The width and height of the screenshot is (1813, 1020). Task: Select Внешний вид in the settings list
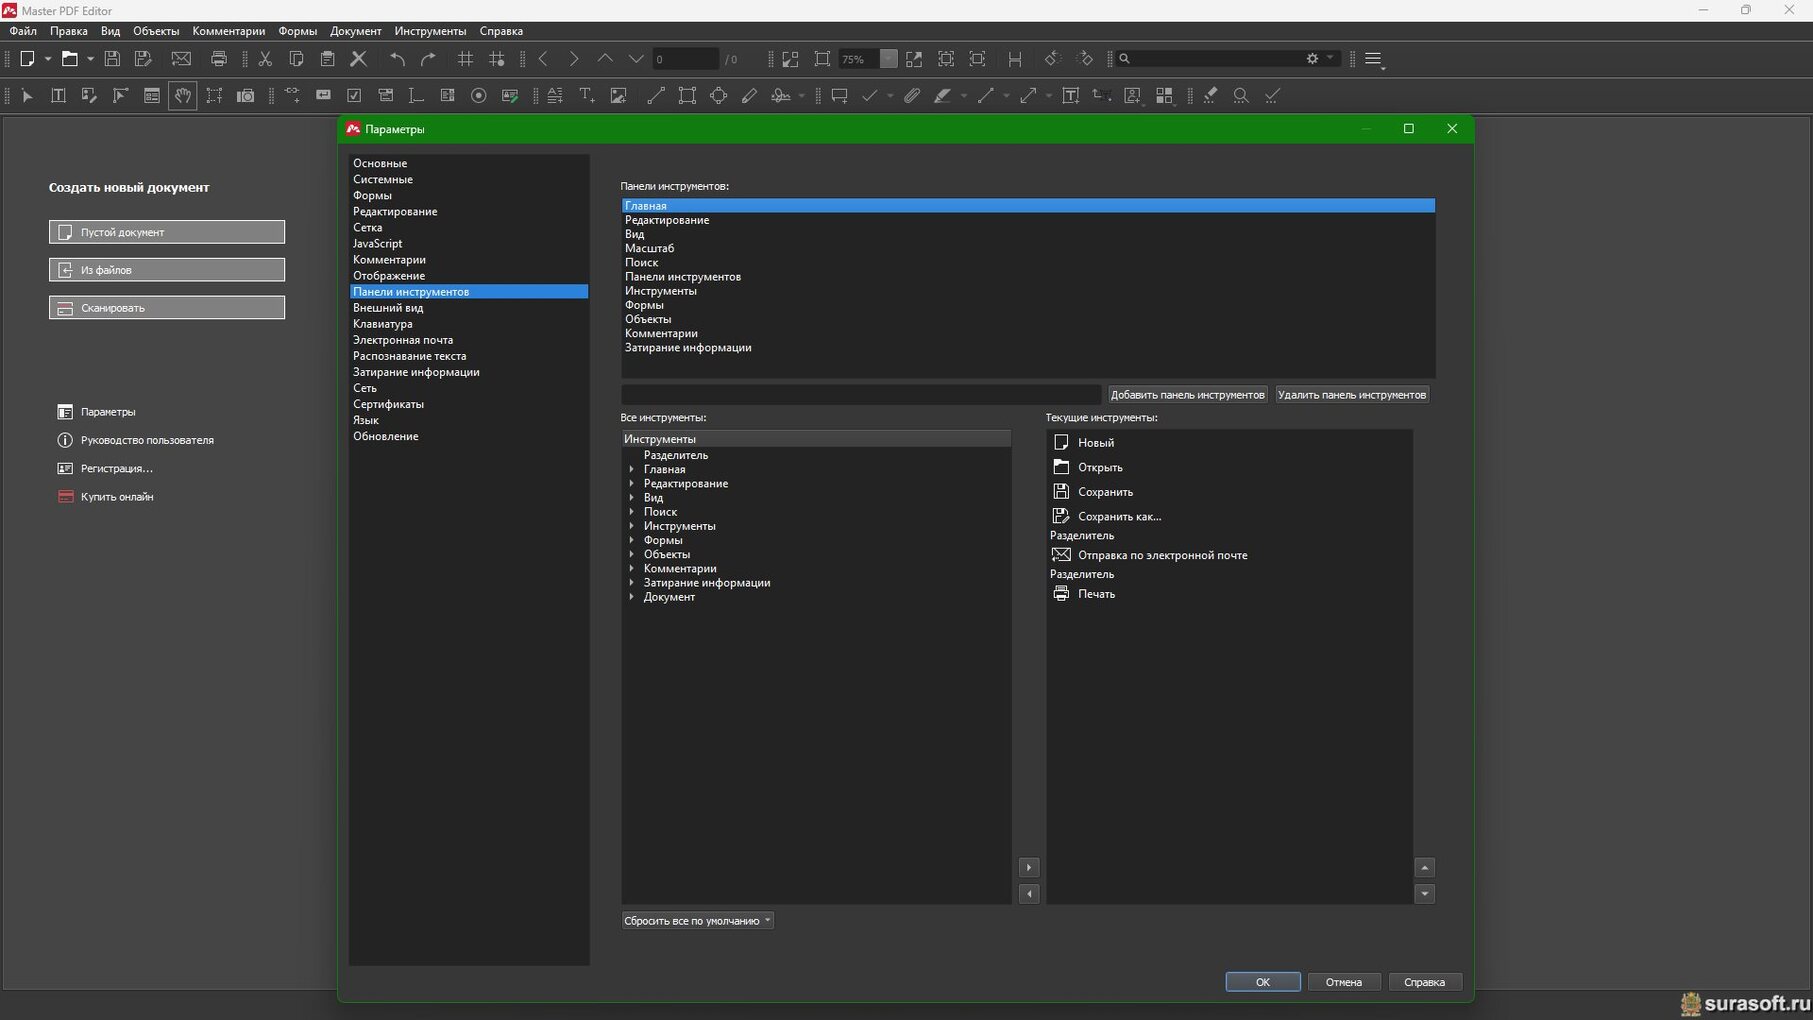pos(388,308)
